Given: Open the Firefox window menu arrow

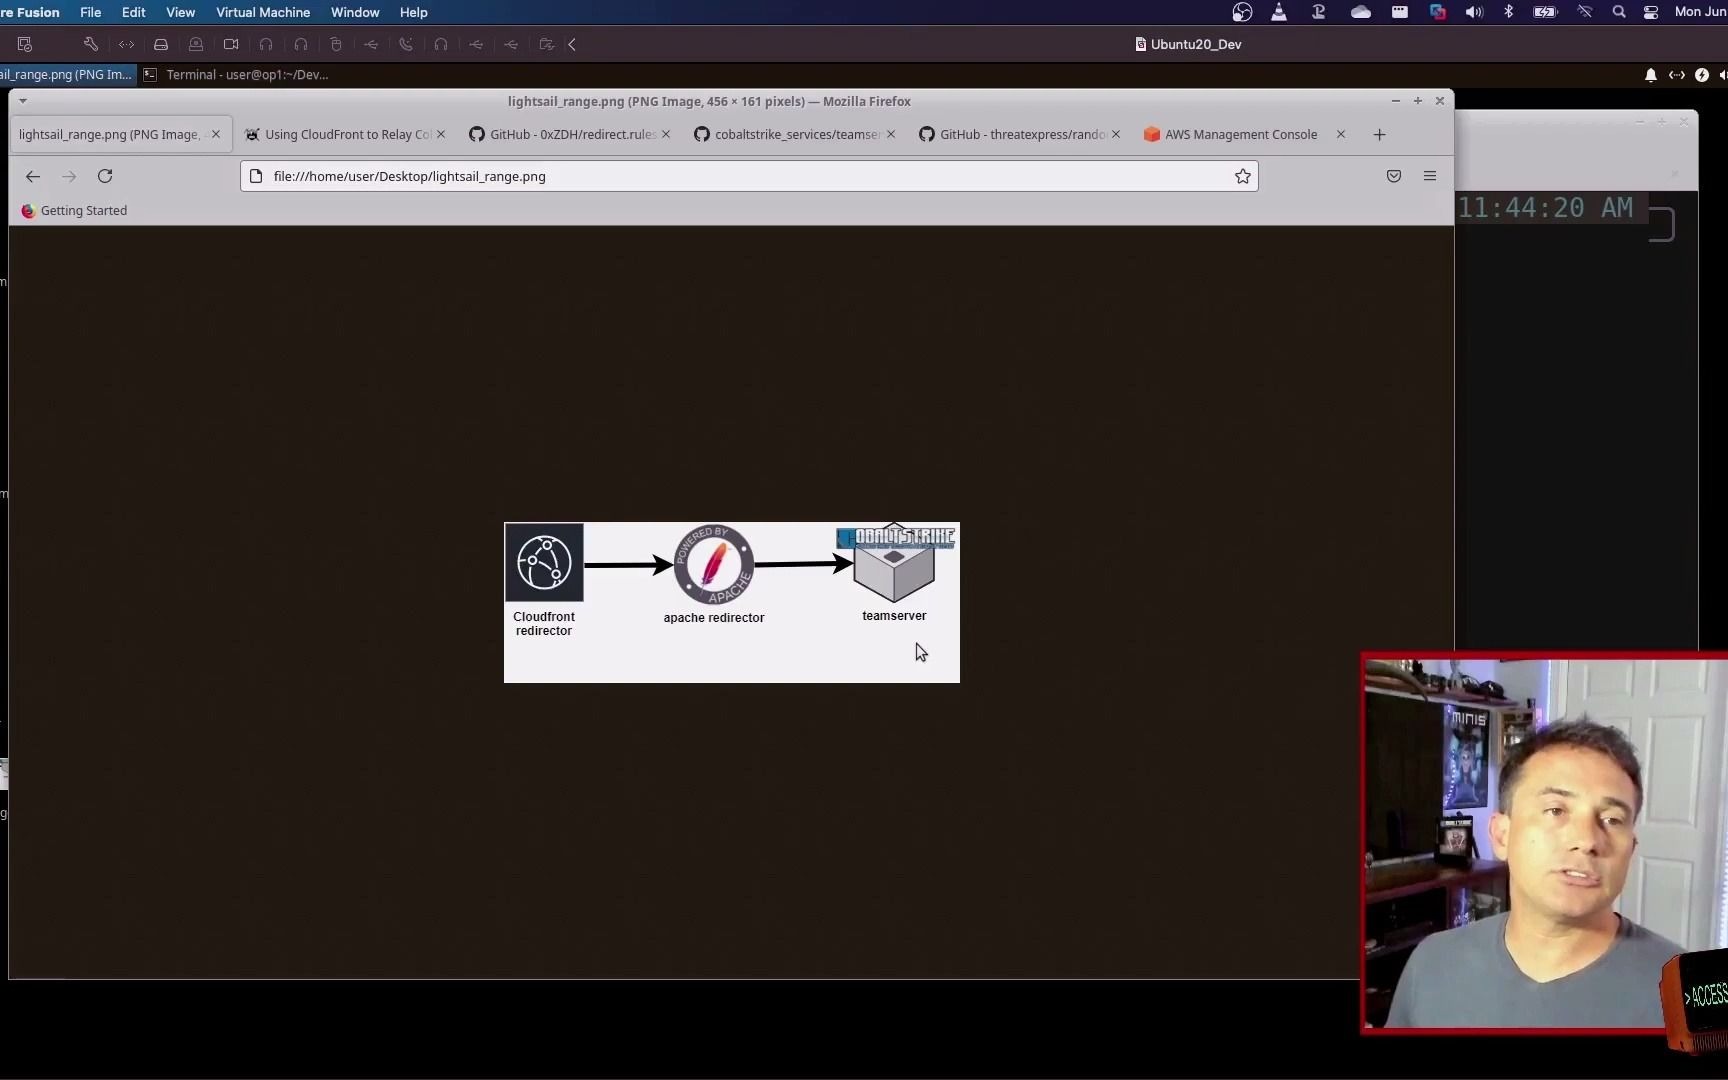Looking at the screenshot, I should (22, 101).
